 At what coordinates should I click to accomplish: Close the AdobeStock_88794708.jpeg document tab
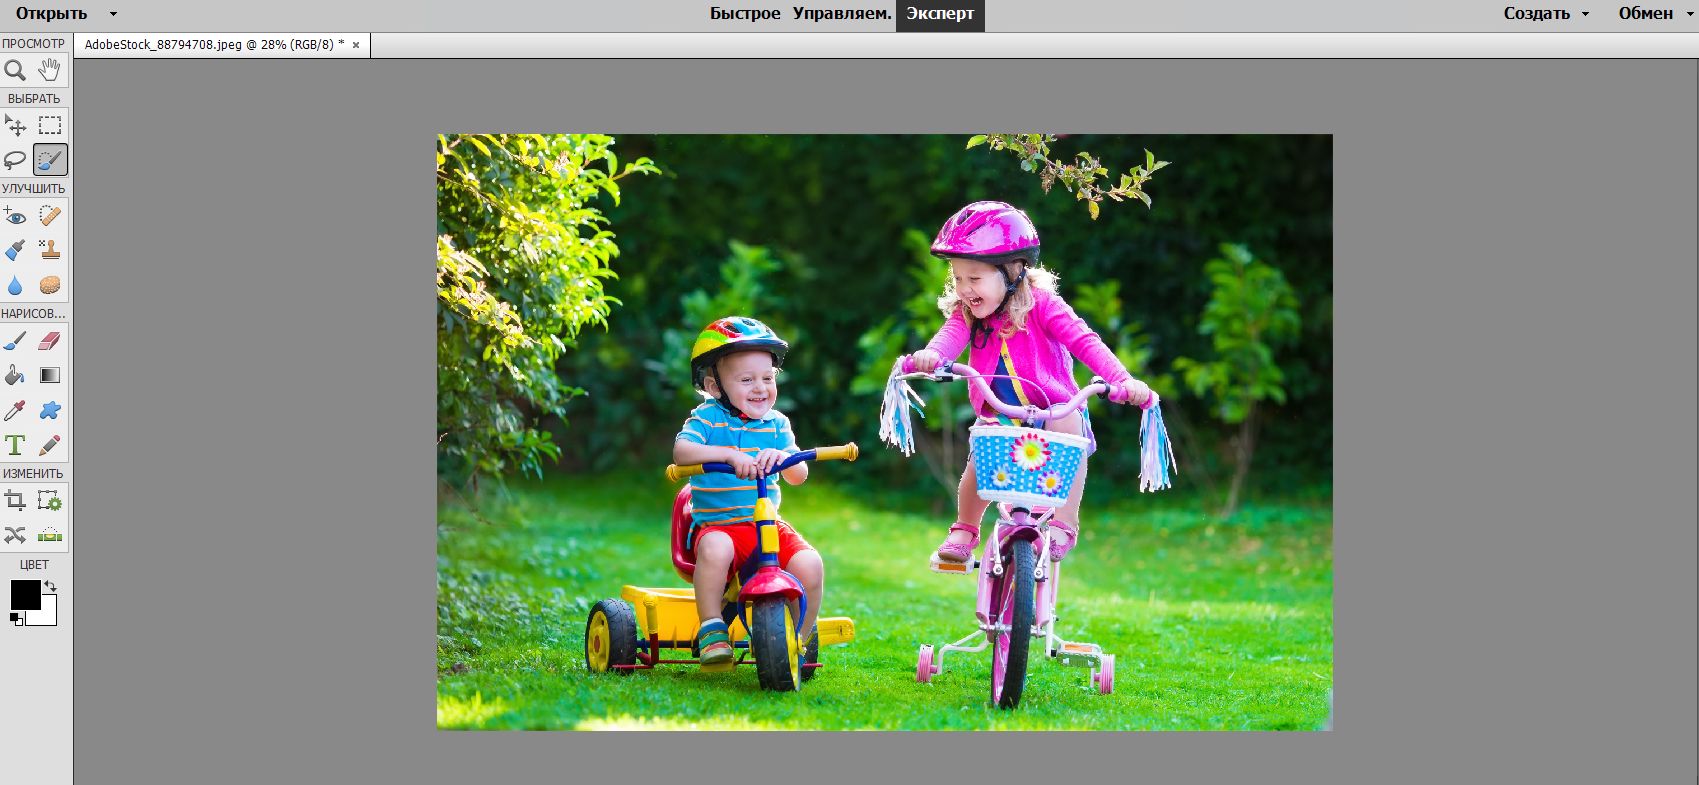356,45
